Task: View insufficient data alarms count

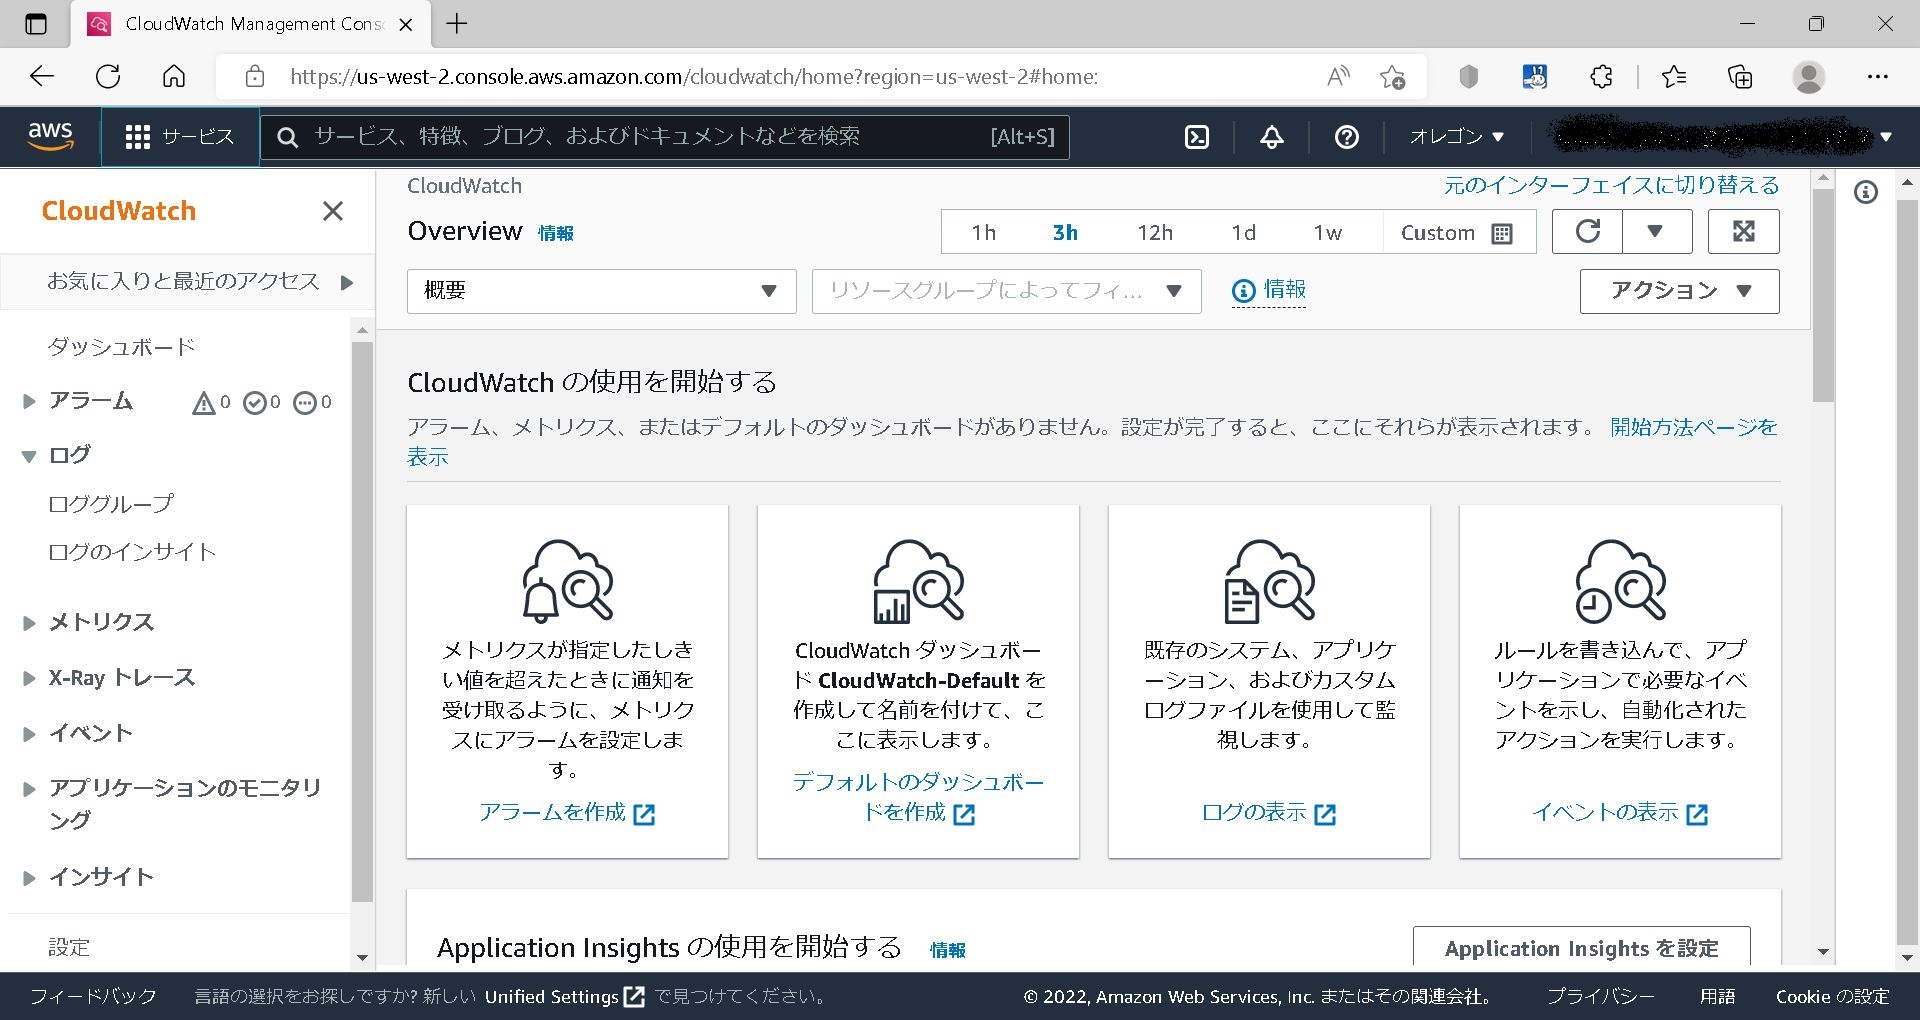Action: [x=312, y=402]
